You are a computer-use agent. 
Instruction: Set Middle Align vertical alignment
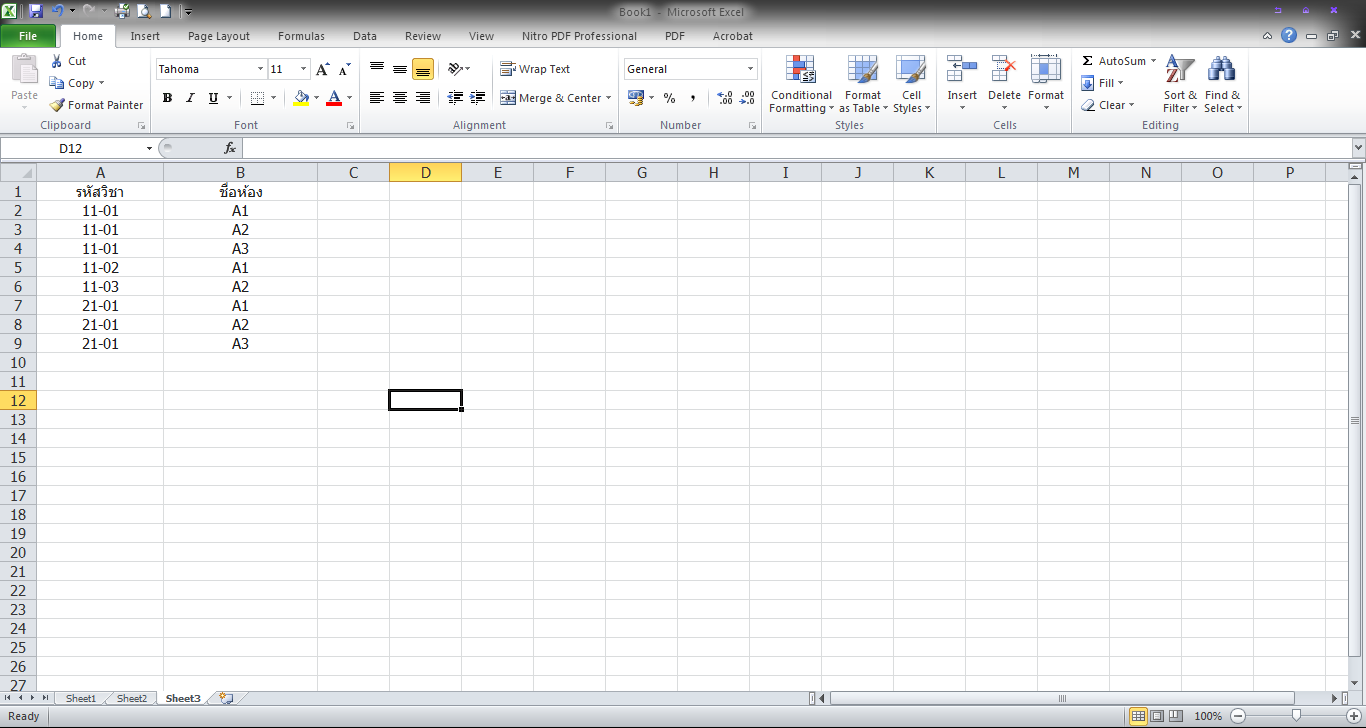400,69
